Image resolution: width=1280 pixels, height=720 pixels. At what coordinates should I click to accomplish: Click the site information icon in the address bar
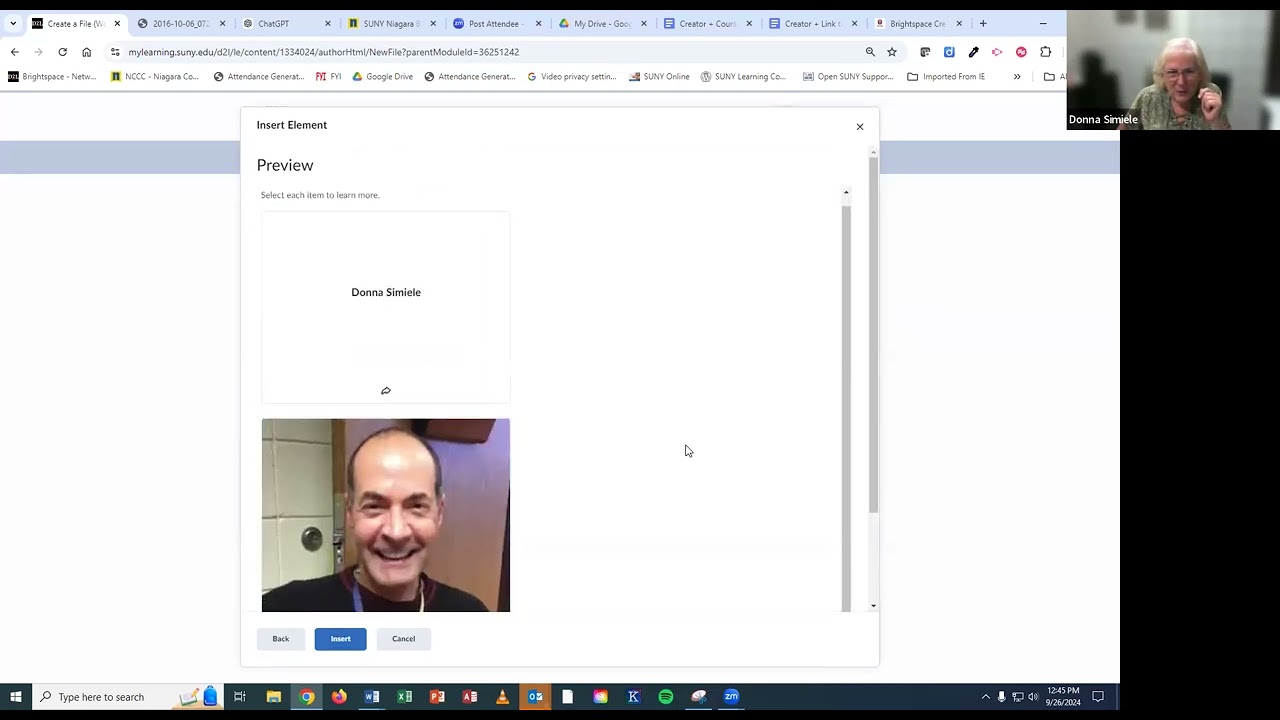click(x=115, y=52)
